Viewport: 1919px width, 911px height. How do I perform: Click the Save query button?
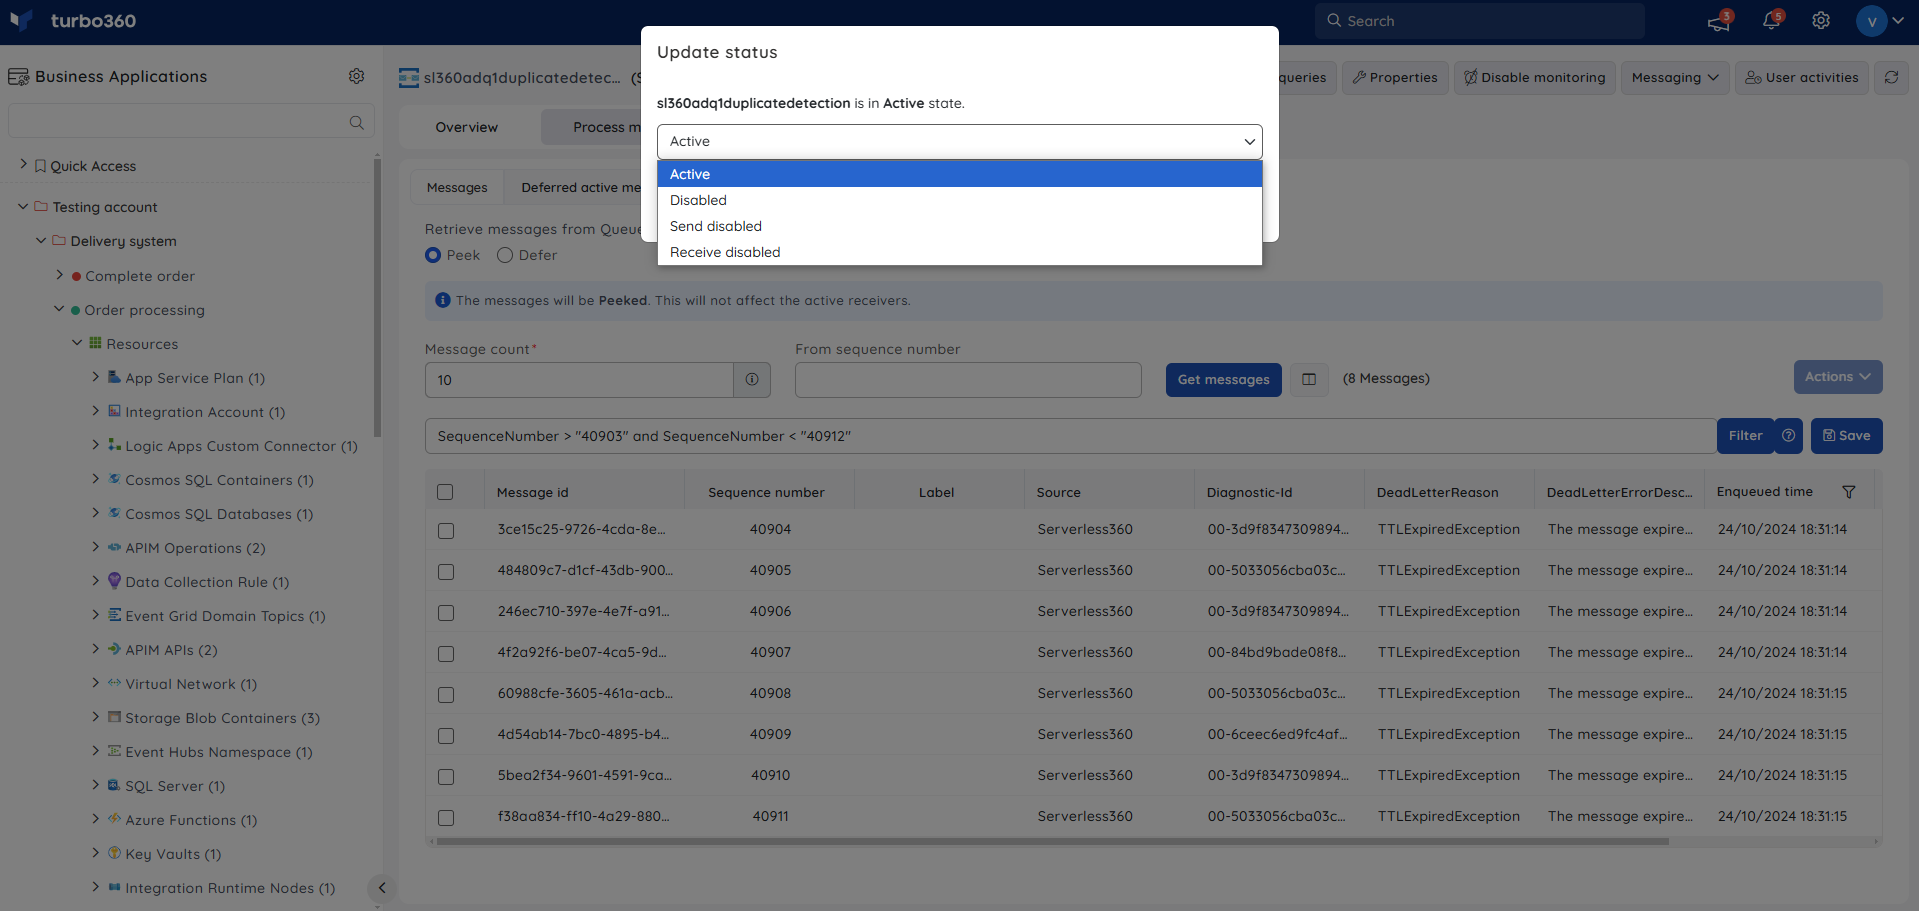click(x=1846, y=436)
